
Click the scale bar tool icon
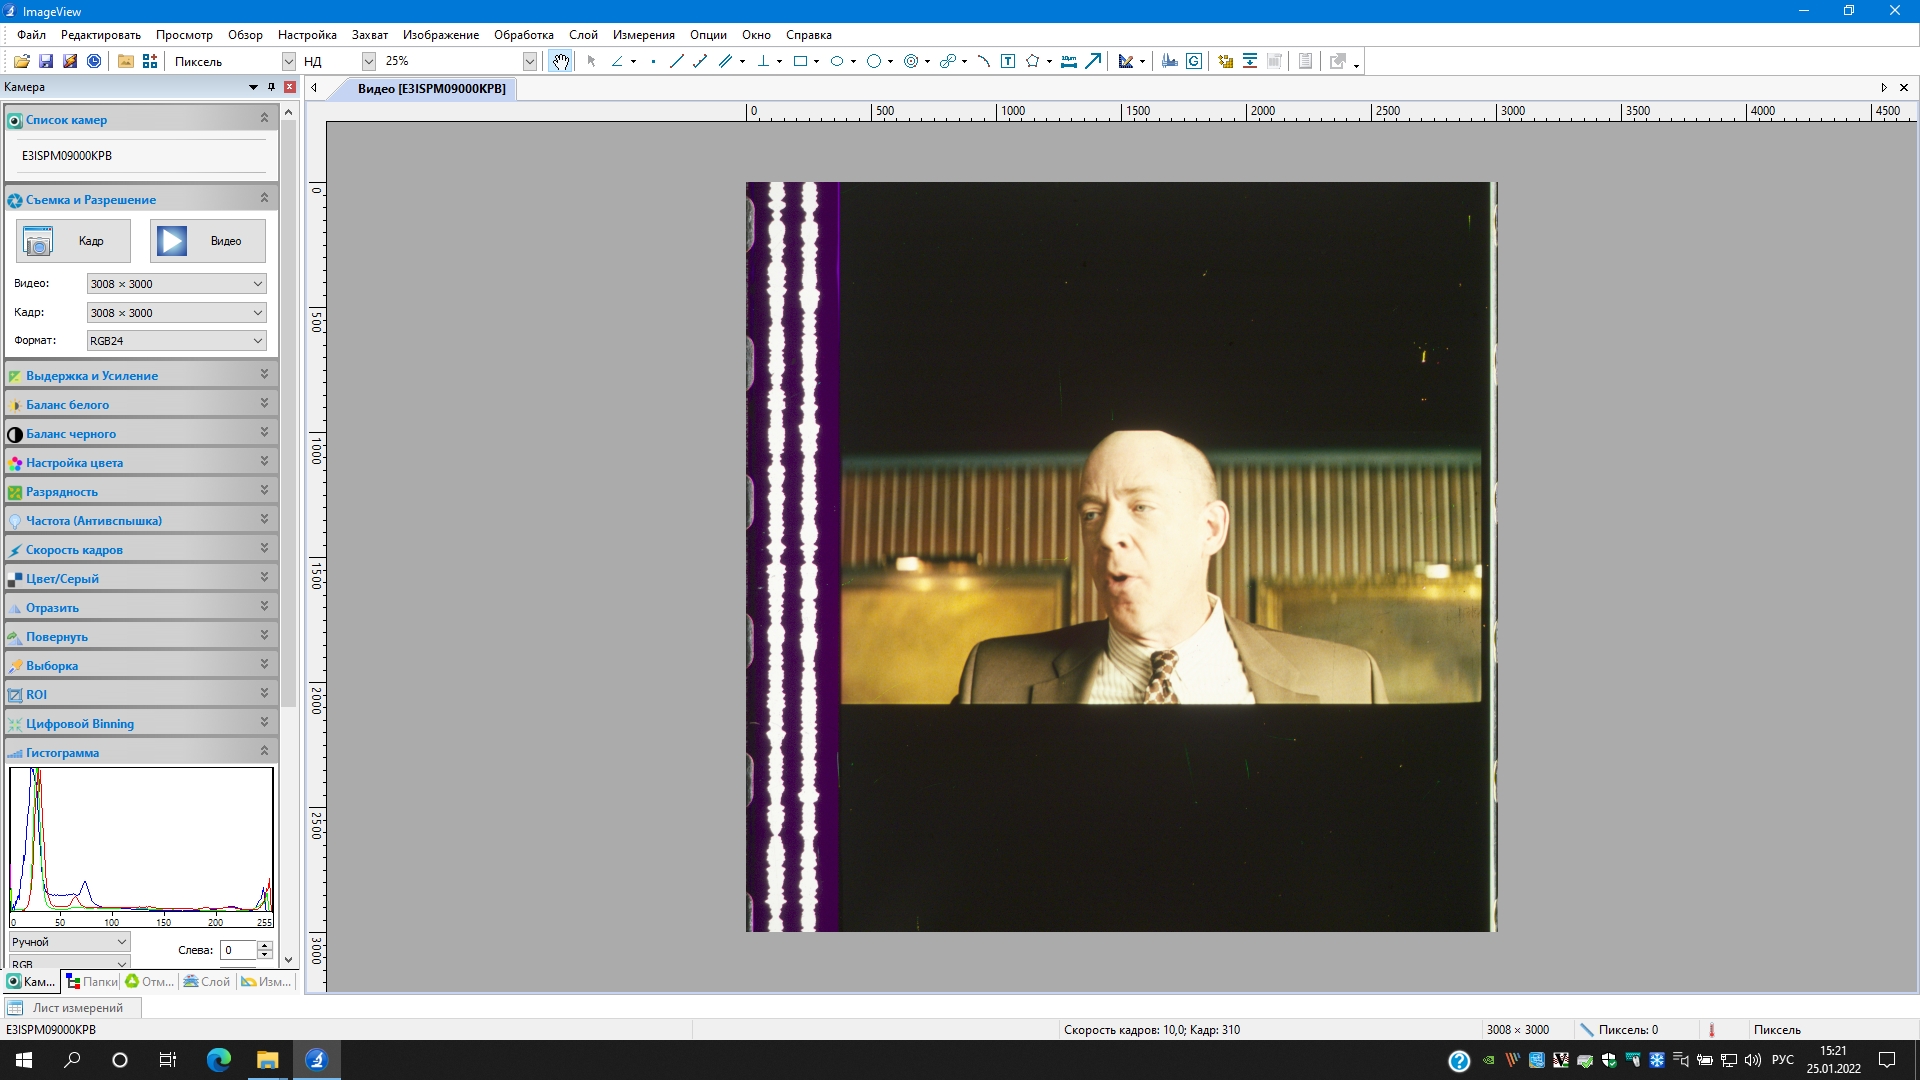[x=1069, y=62]
